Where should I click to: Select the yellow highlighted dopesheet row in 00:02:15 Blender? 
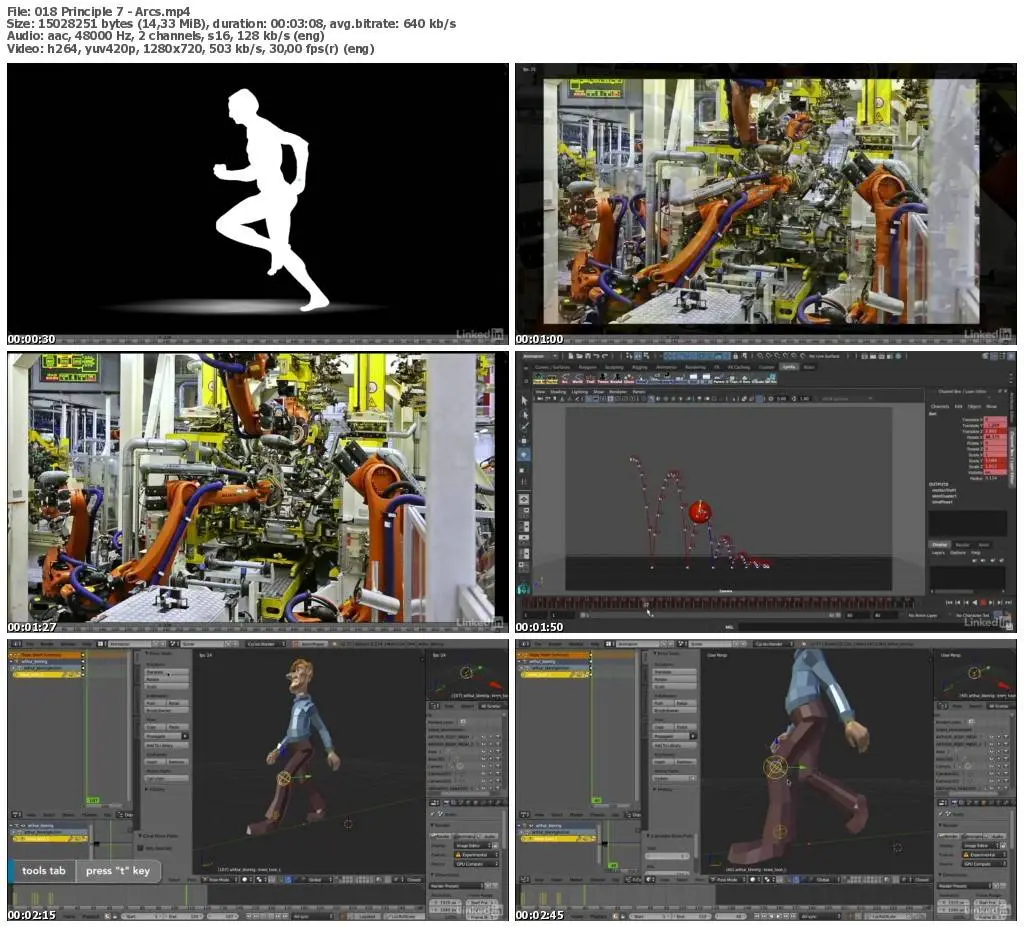tap(48, 674)
